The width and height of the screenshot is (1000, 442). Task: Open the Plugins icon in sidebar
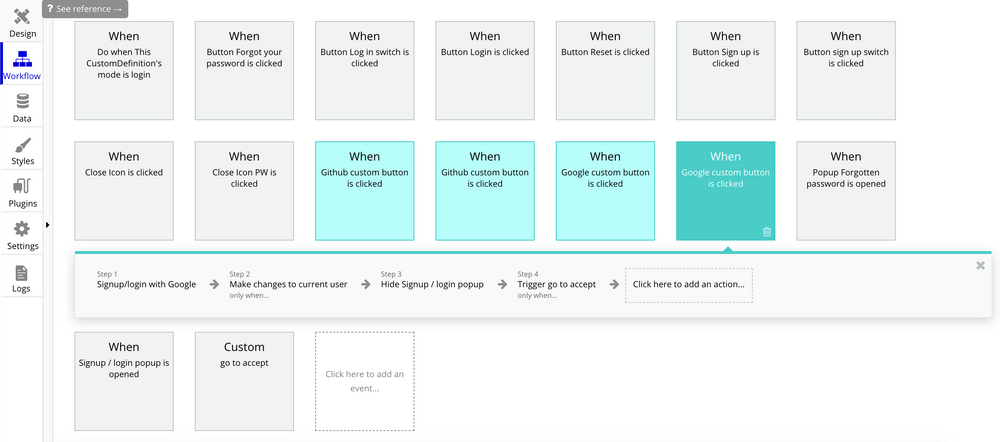[22, 187]
